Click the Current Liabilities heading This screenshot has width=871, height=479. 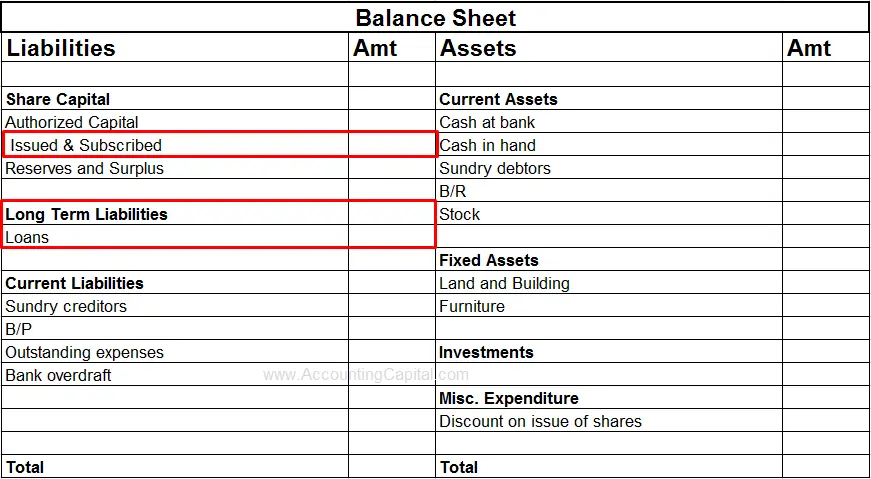click(75, 283)
